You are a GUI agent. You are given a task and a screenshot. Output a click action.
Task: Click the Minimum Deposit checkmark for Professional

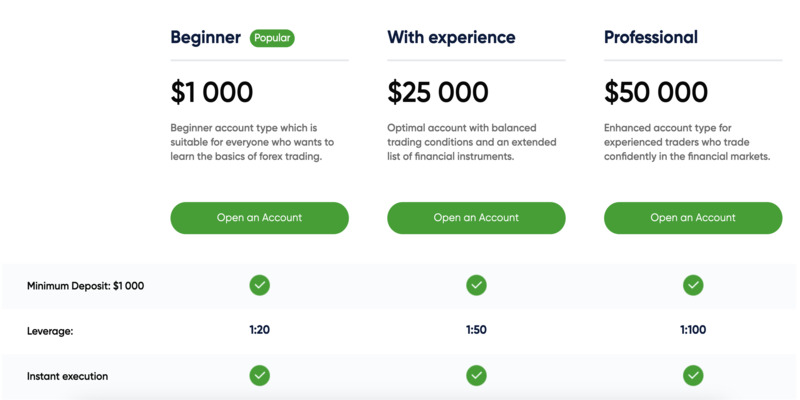click(693, 285)
